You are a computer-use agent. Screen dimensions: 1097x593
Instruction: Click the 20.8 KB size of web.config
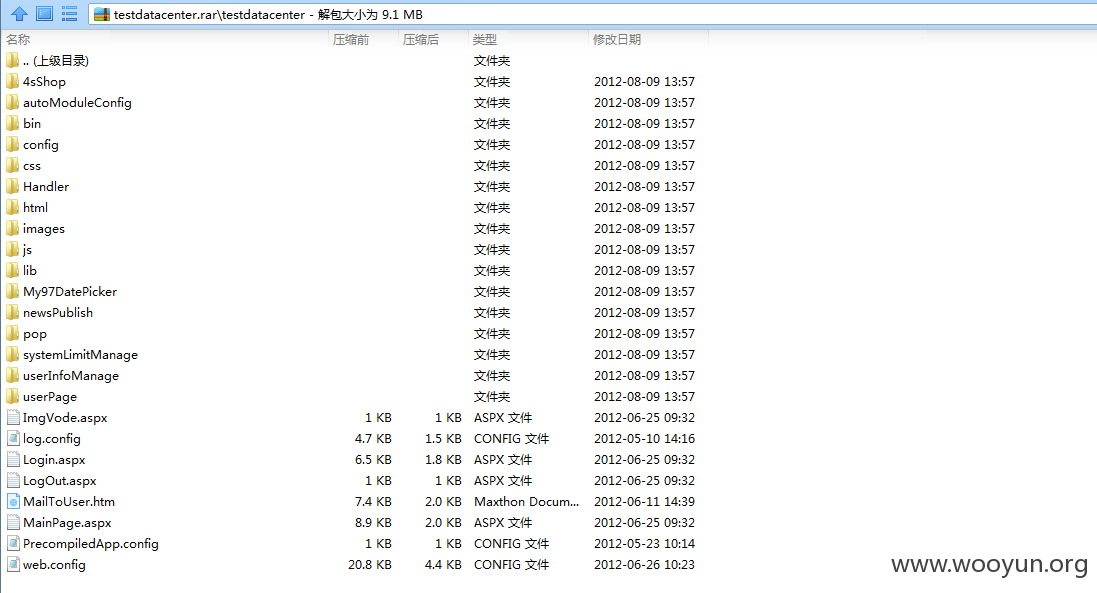click(x=369, y=564)
